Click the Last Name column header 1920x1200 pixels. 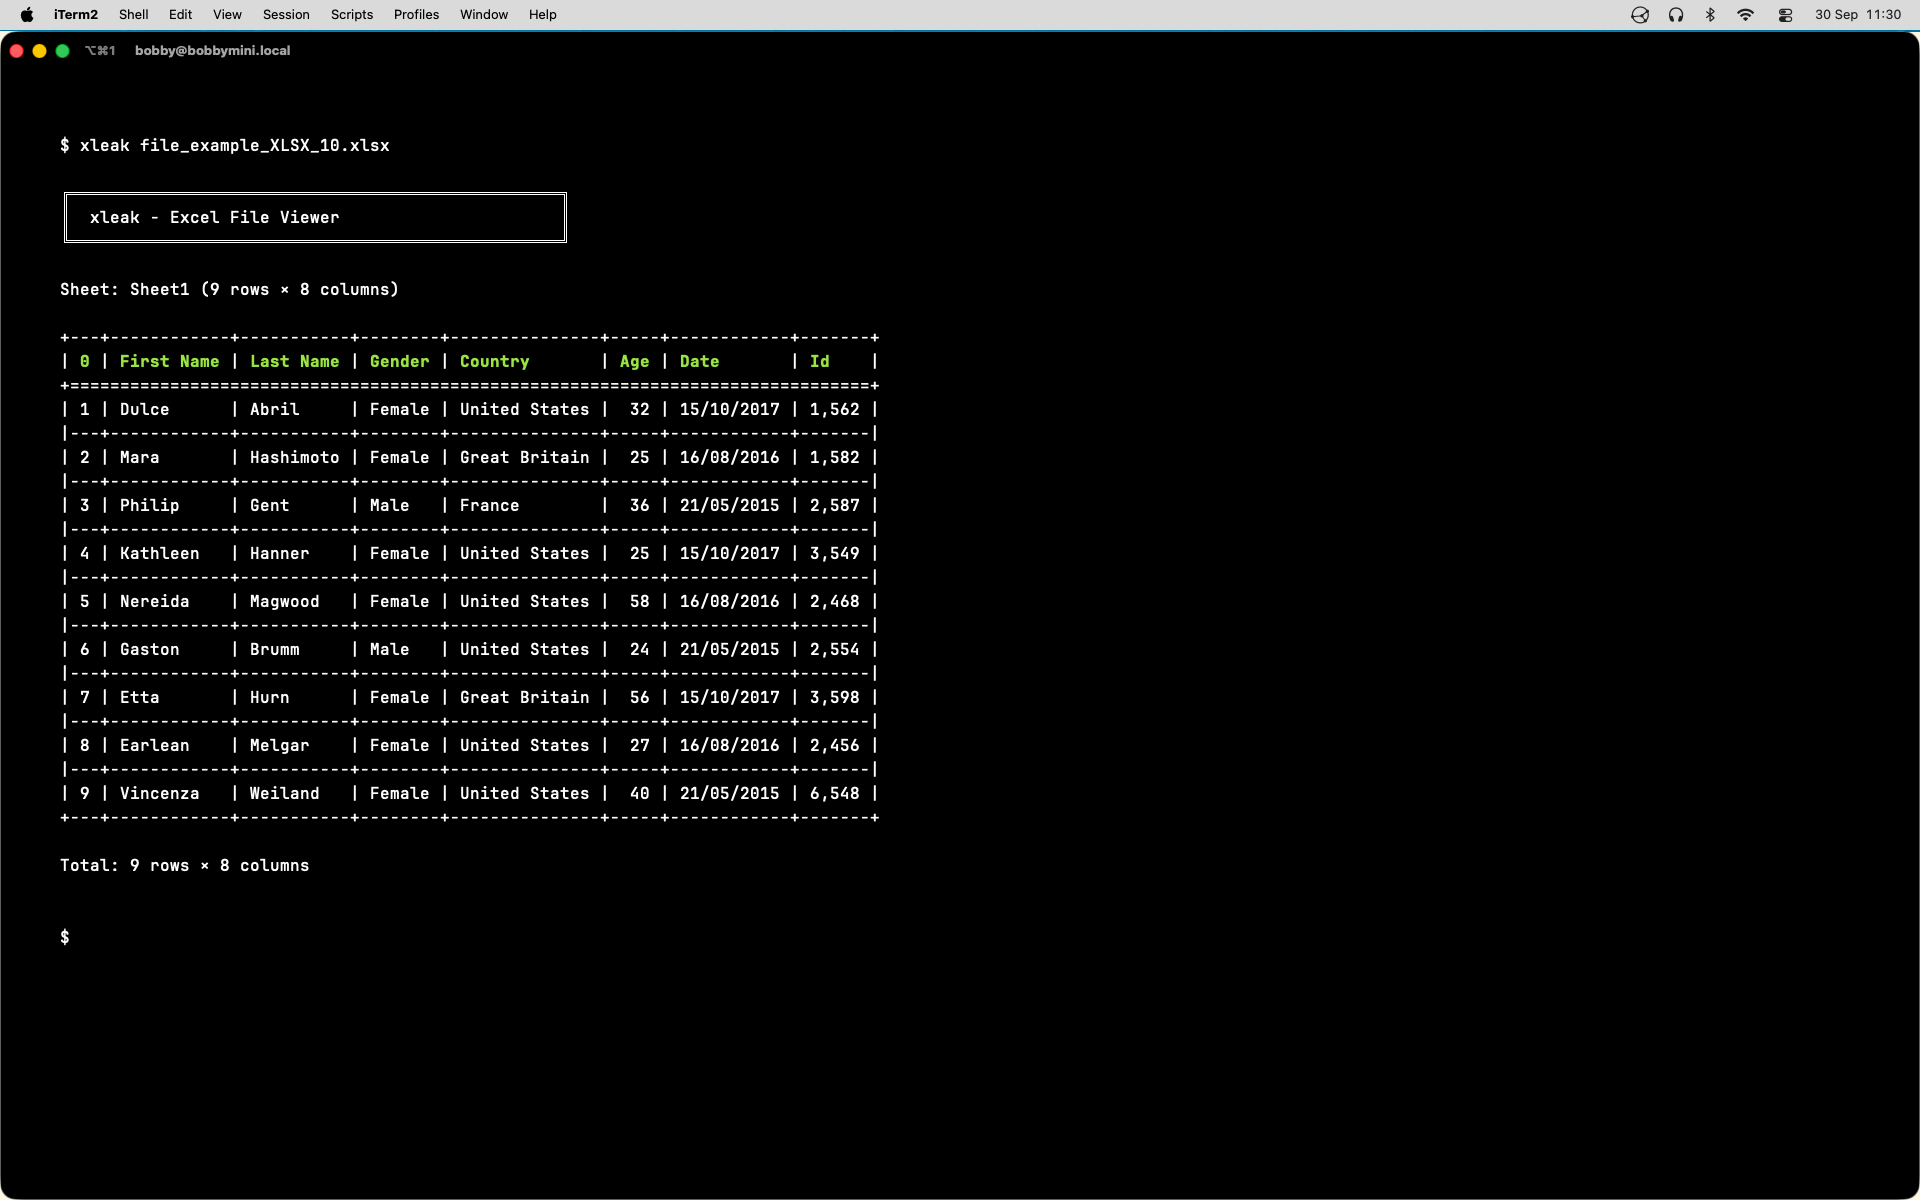click(x=295, y=362)
